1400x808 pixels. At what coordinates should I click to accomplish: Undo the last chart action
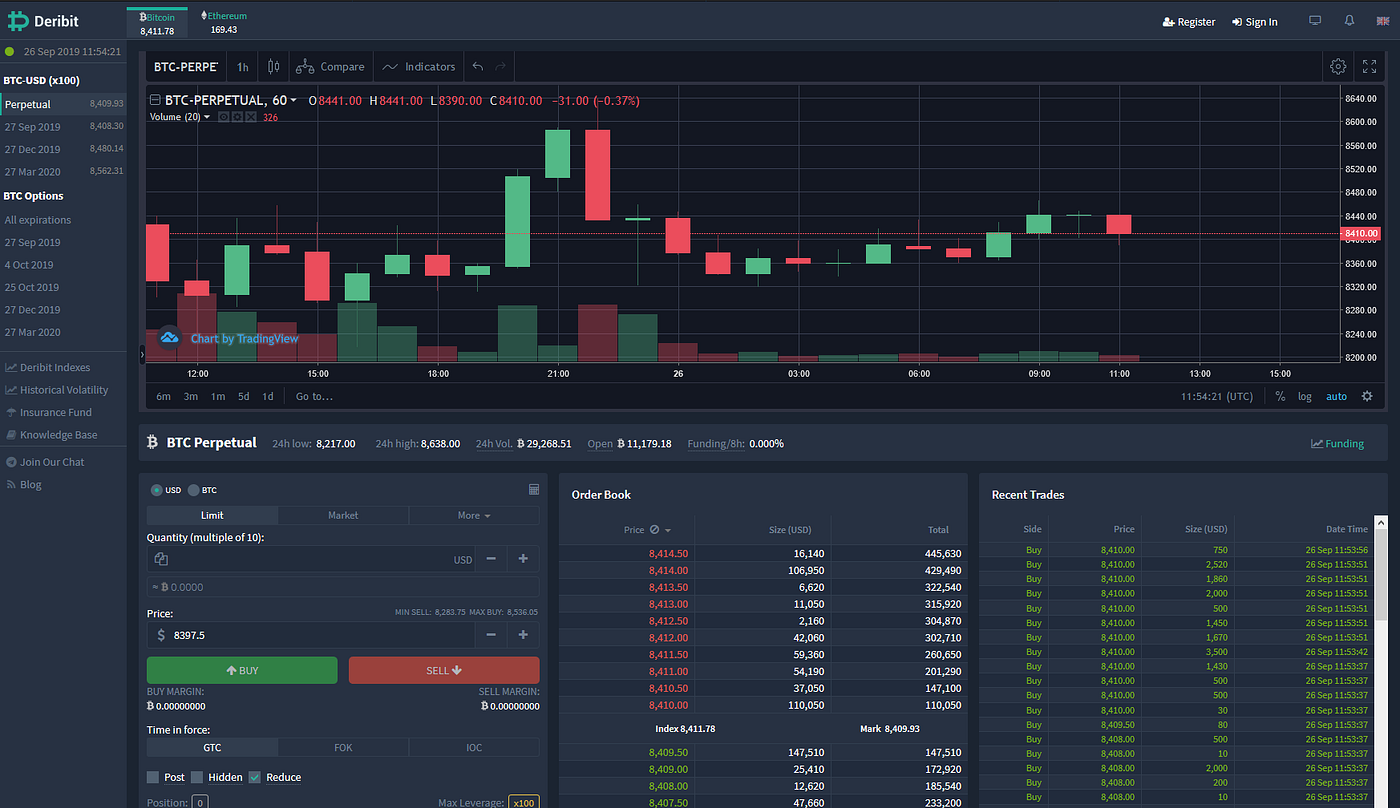click(x=478, y=67)
